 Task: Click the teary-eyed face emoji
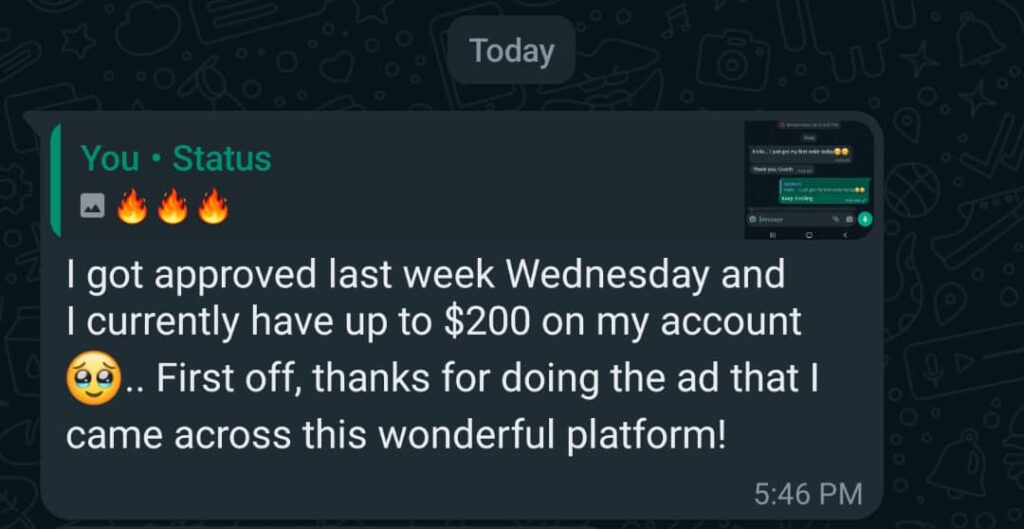point(93,381)
